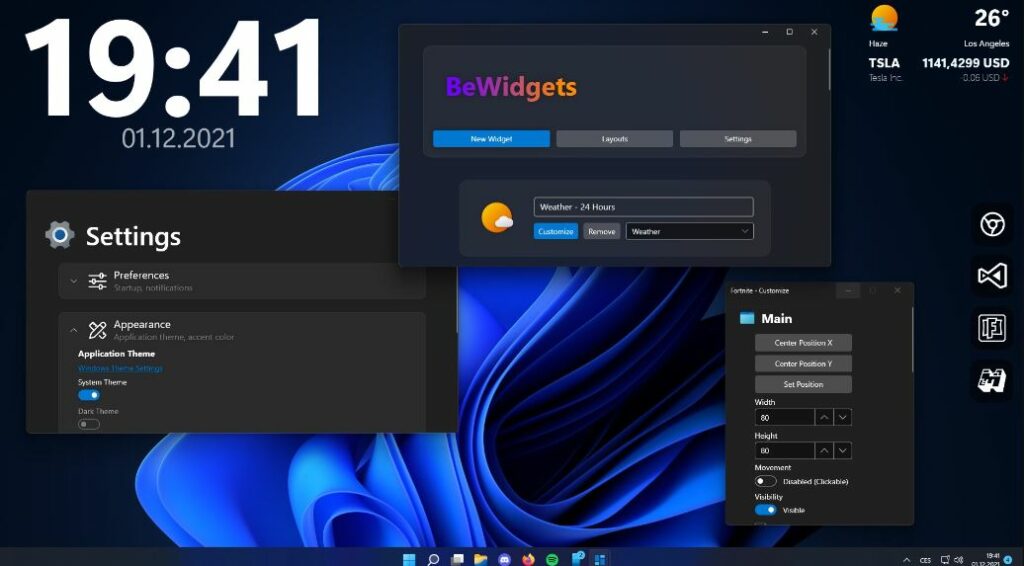This screenshot has width=1024, height=566.
Task: Turn off the Visibility toggle
Action: pos(766,510)
